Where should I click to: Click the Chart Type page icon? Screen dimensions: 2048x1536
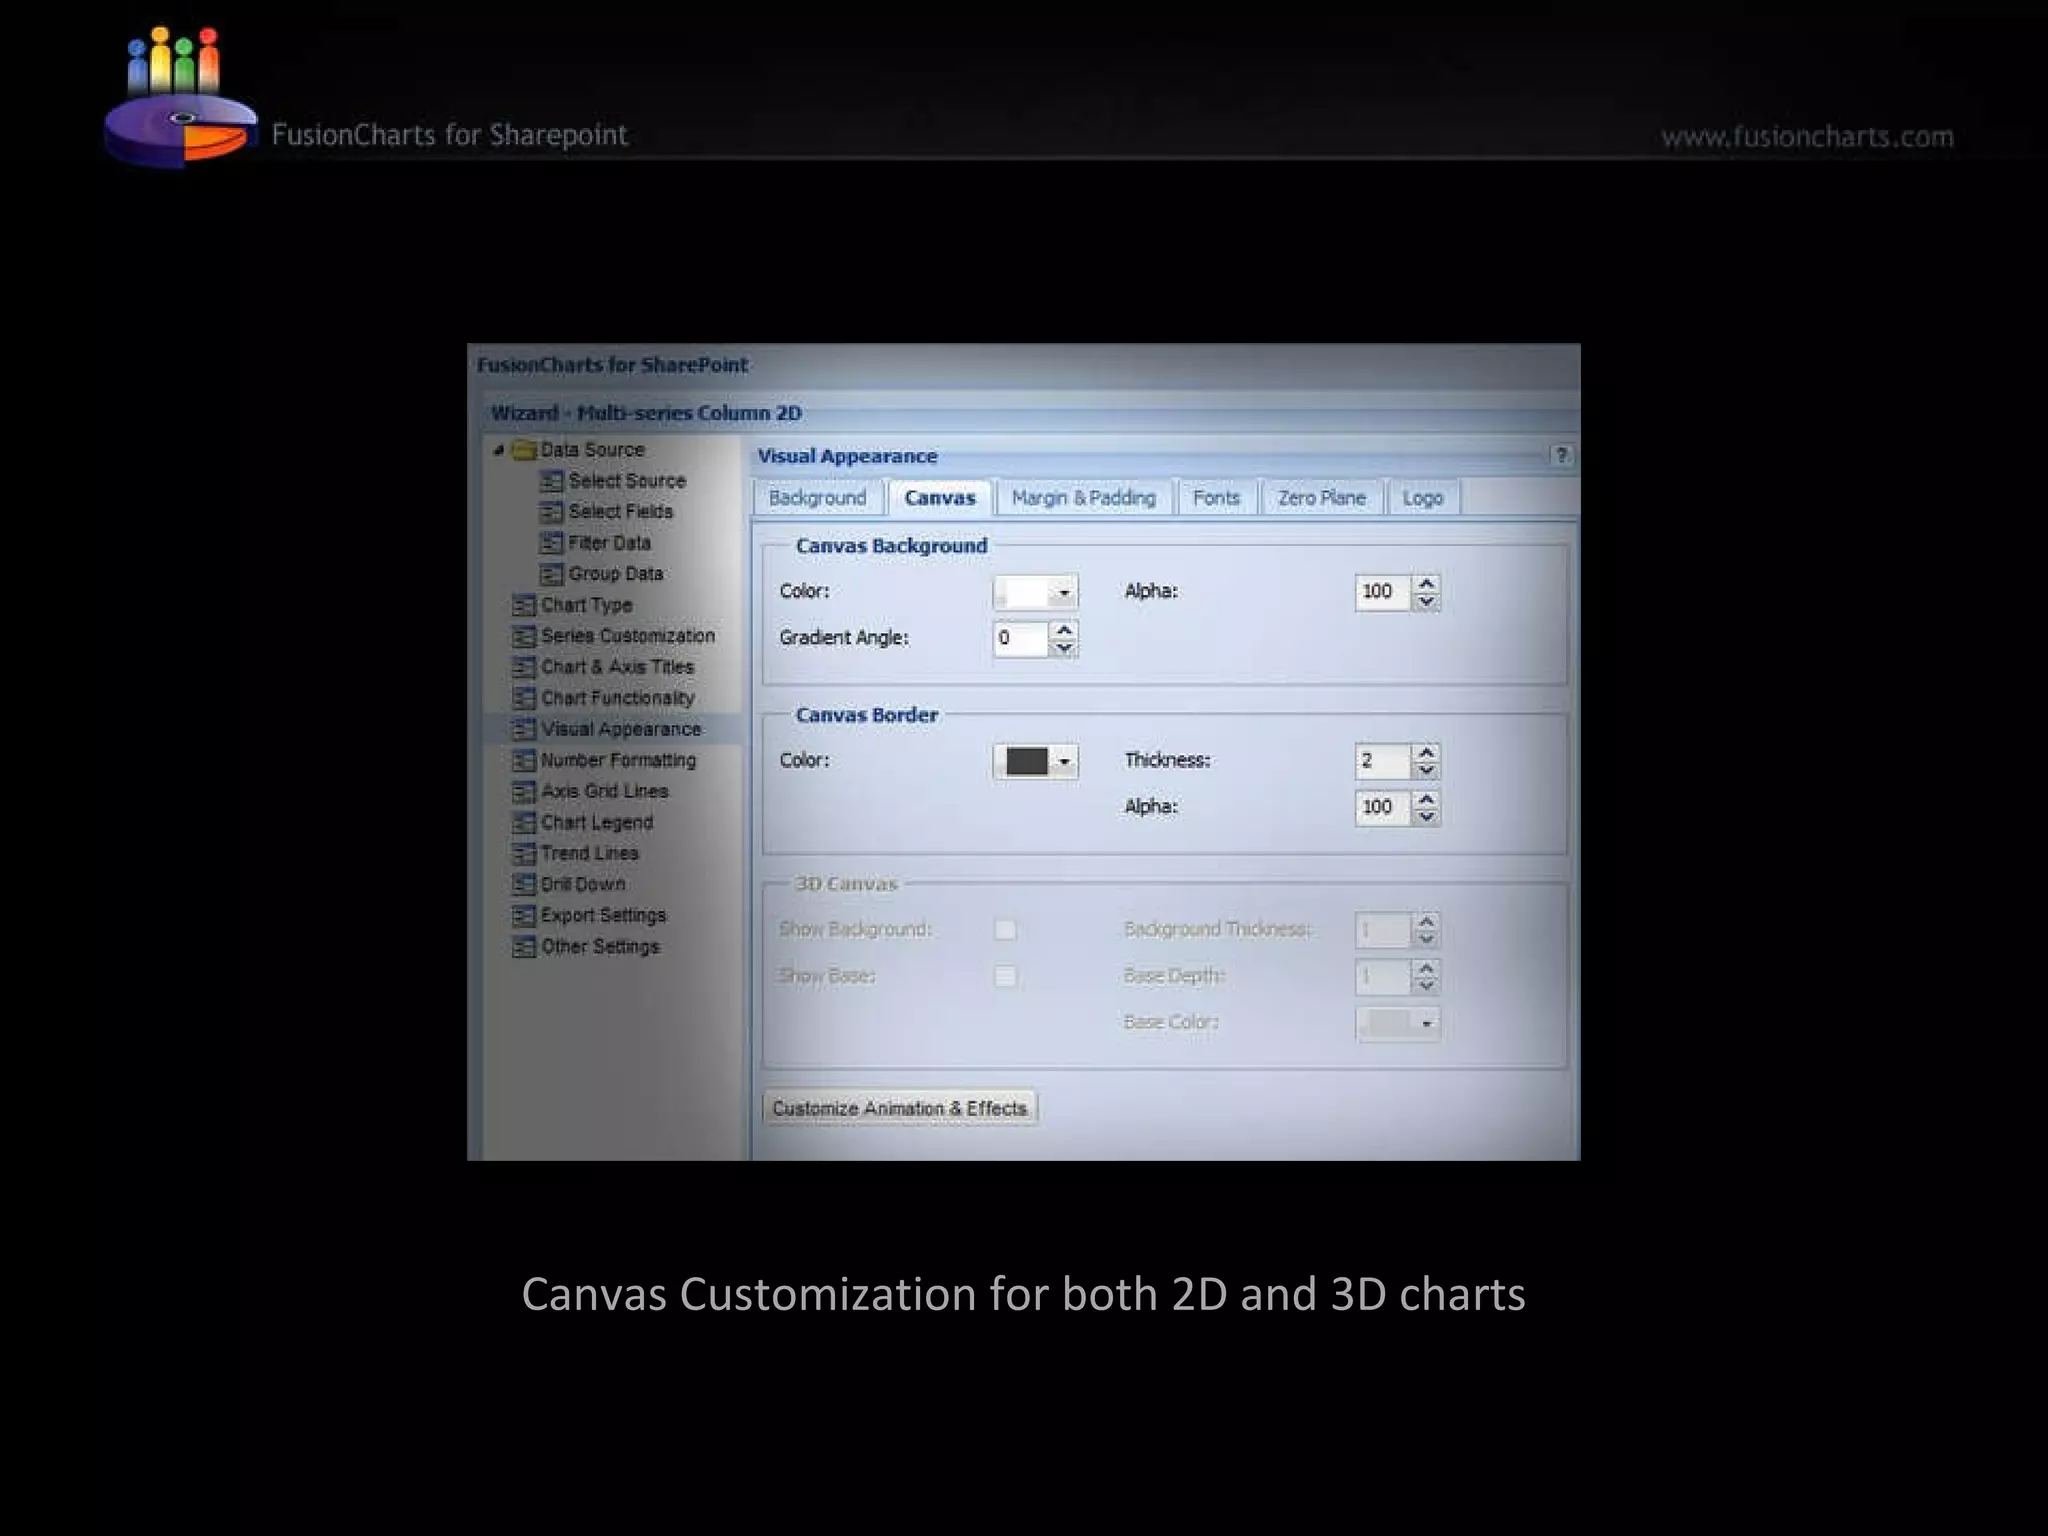(523, 605)
